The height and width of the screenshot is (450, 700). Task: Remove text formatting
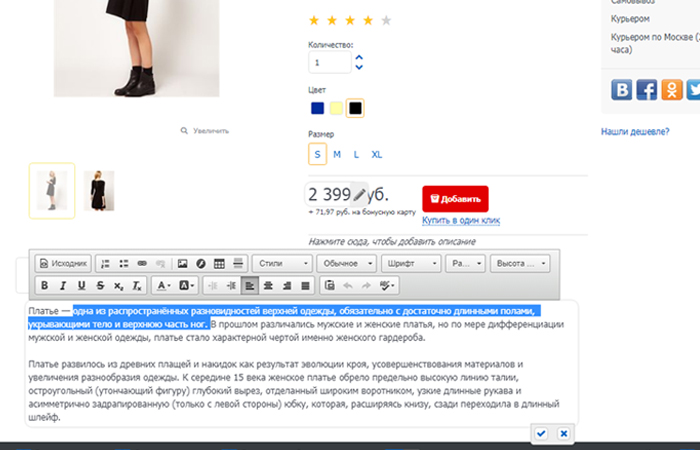137,286
